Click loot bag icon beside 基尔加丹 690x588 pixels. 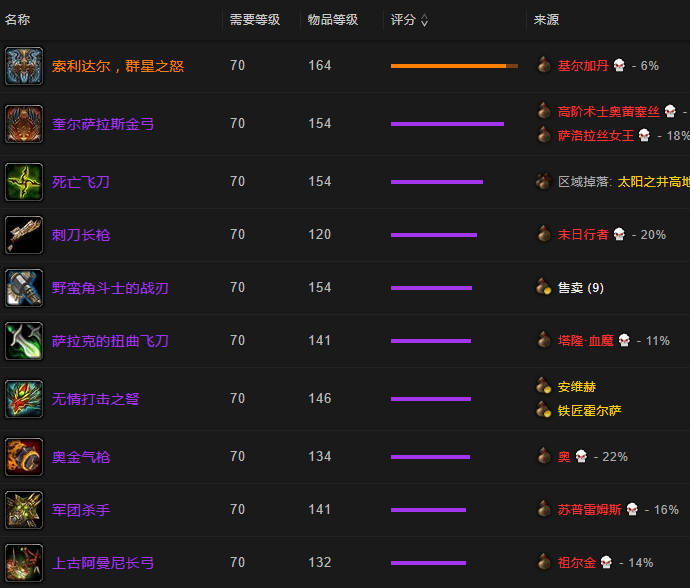544,65
